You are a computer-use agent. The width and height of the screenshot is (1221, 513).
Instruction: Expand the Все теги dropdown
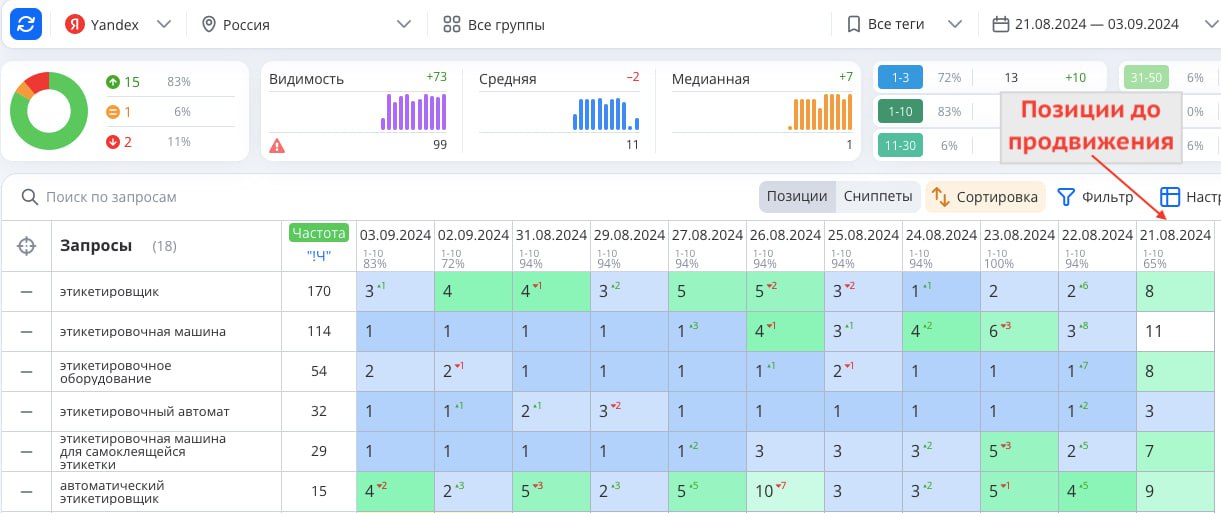954,24
